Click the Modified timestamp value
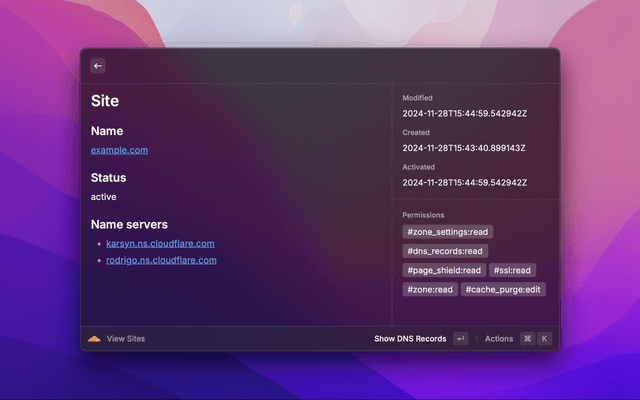The image size is (640, 400). [x=464, y=113]
